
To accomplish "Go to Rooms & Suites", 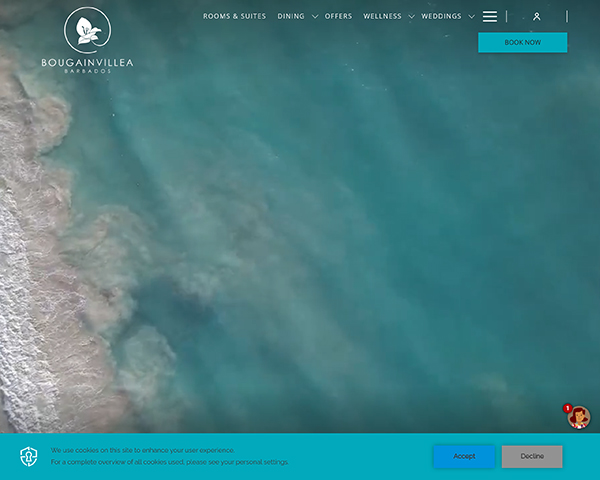I will (x=234, y=17).
